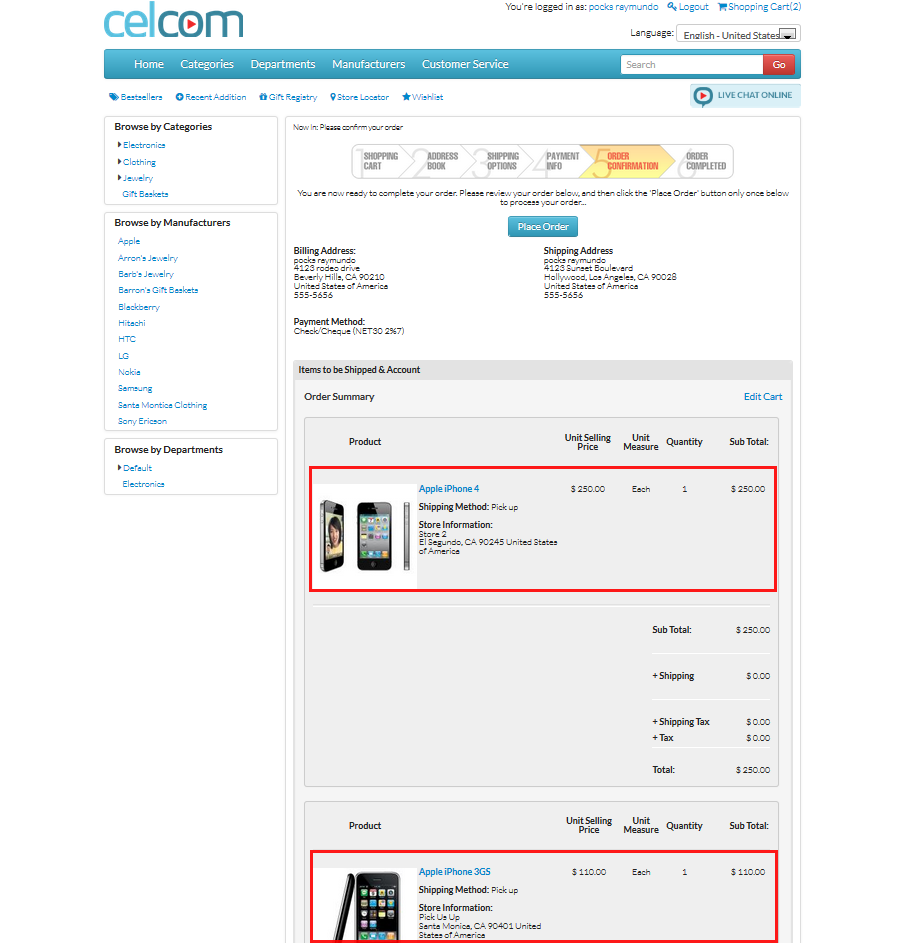Open the Categories menu

point(207,64)
